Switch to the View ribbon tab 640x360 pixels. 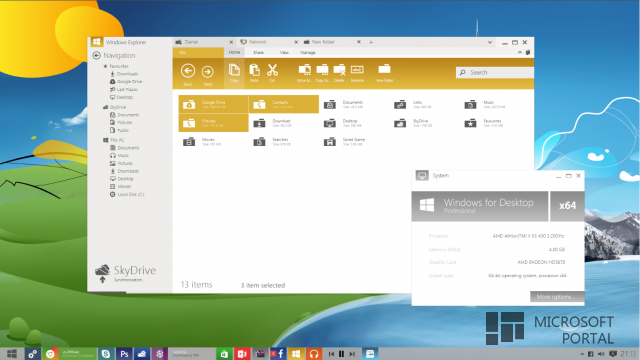point(284,53)
